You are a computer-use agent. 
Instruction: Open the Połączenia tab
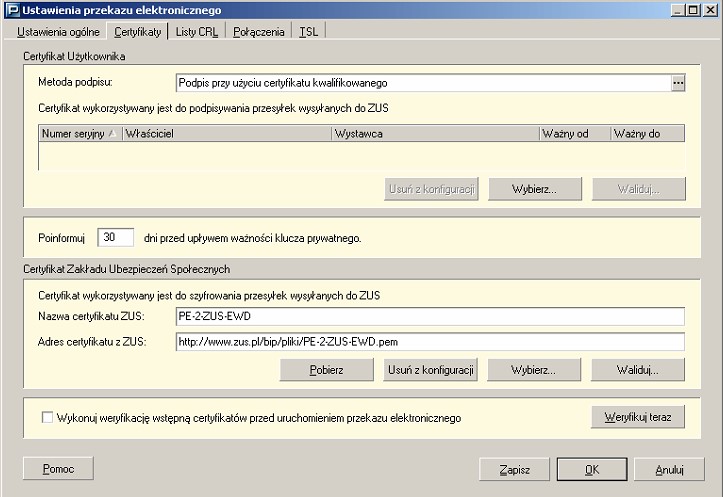pos(258,32)
